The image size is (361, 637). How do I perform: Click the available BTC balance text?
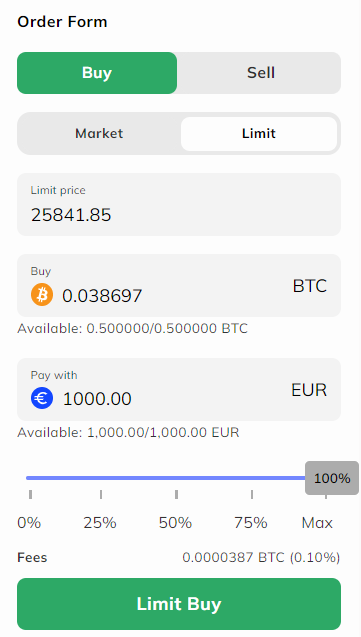point(132,328)
